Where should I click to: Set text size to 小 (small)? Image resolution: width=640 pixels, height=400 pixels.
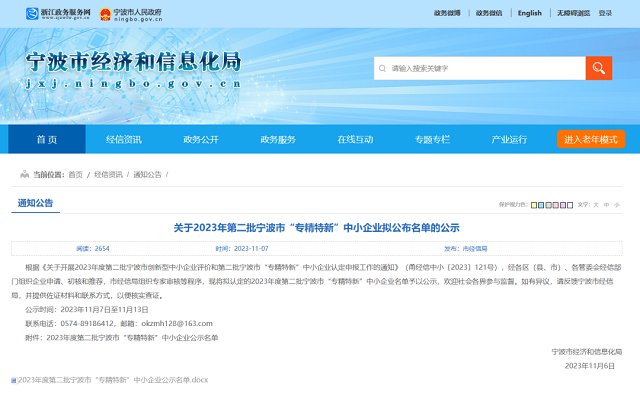click(x=617, y=205)
